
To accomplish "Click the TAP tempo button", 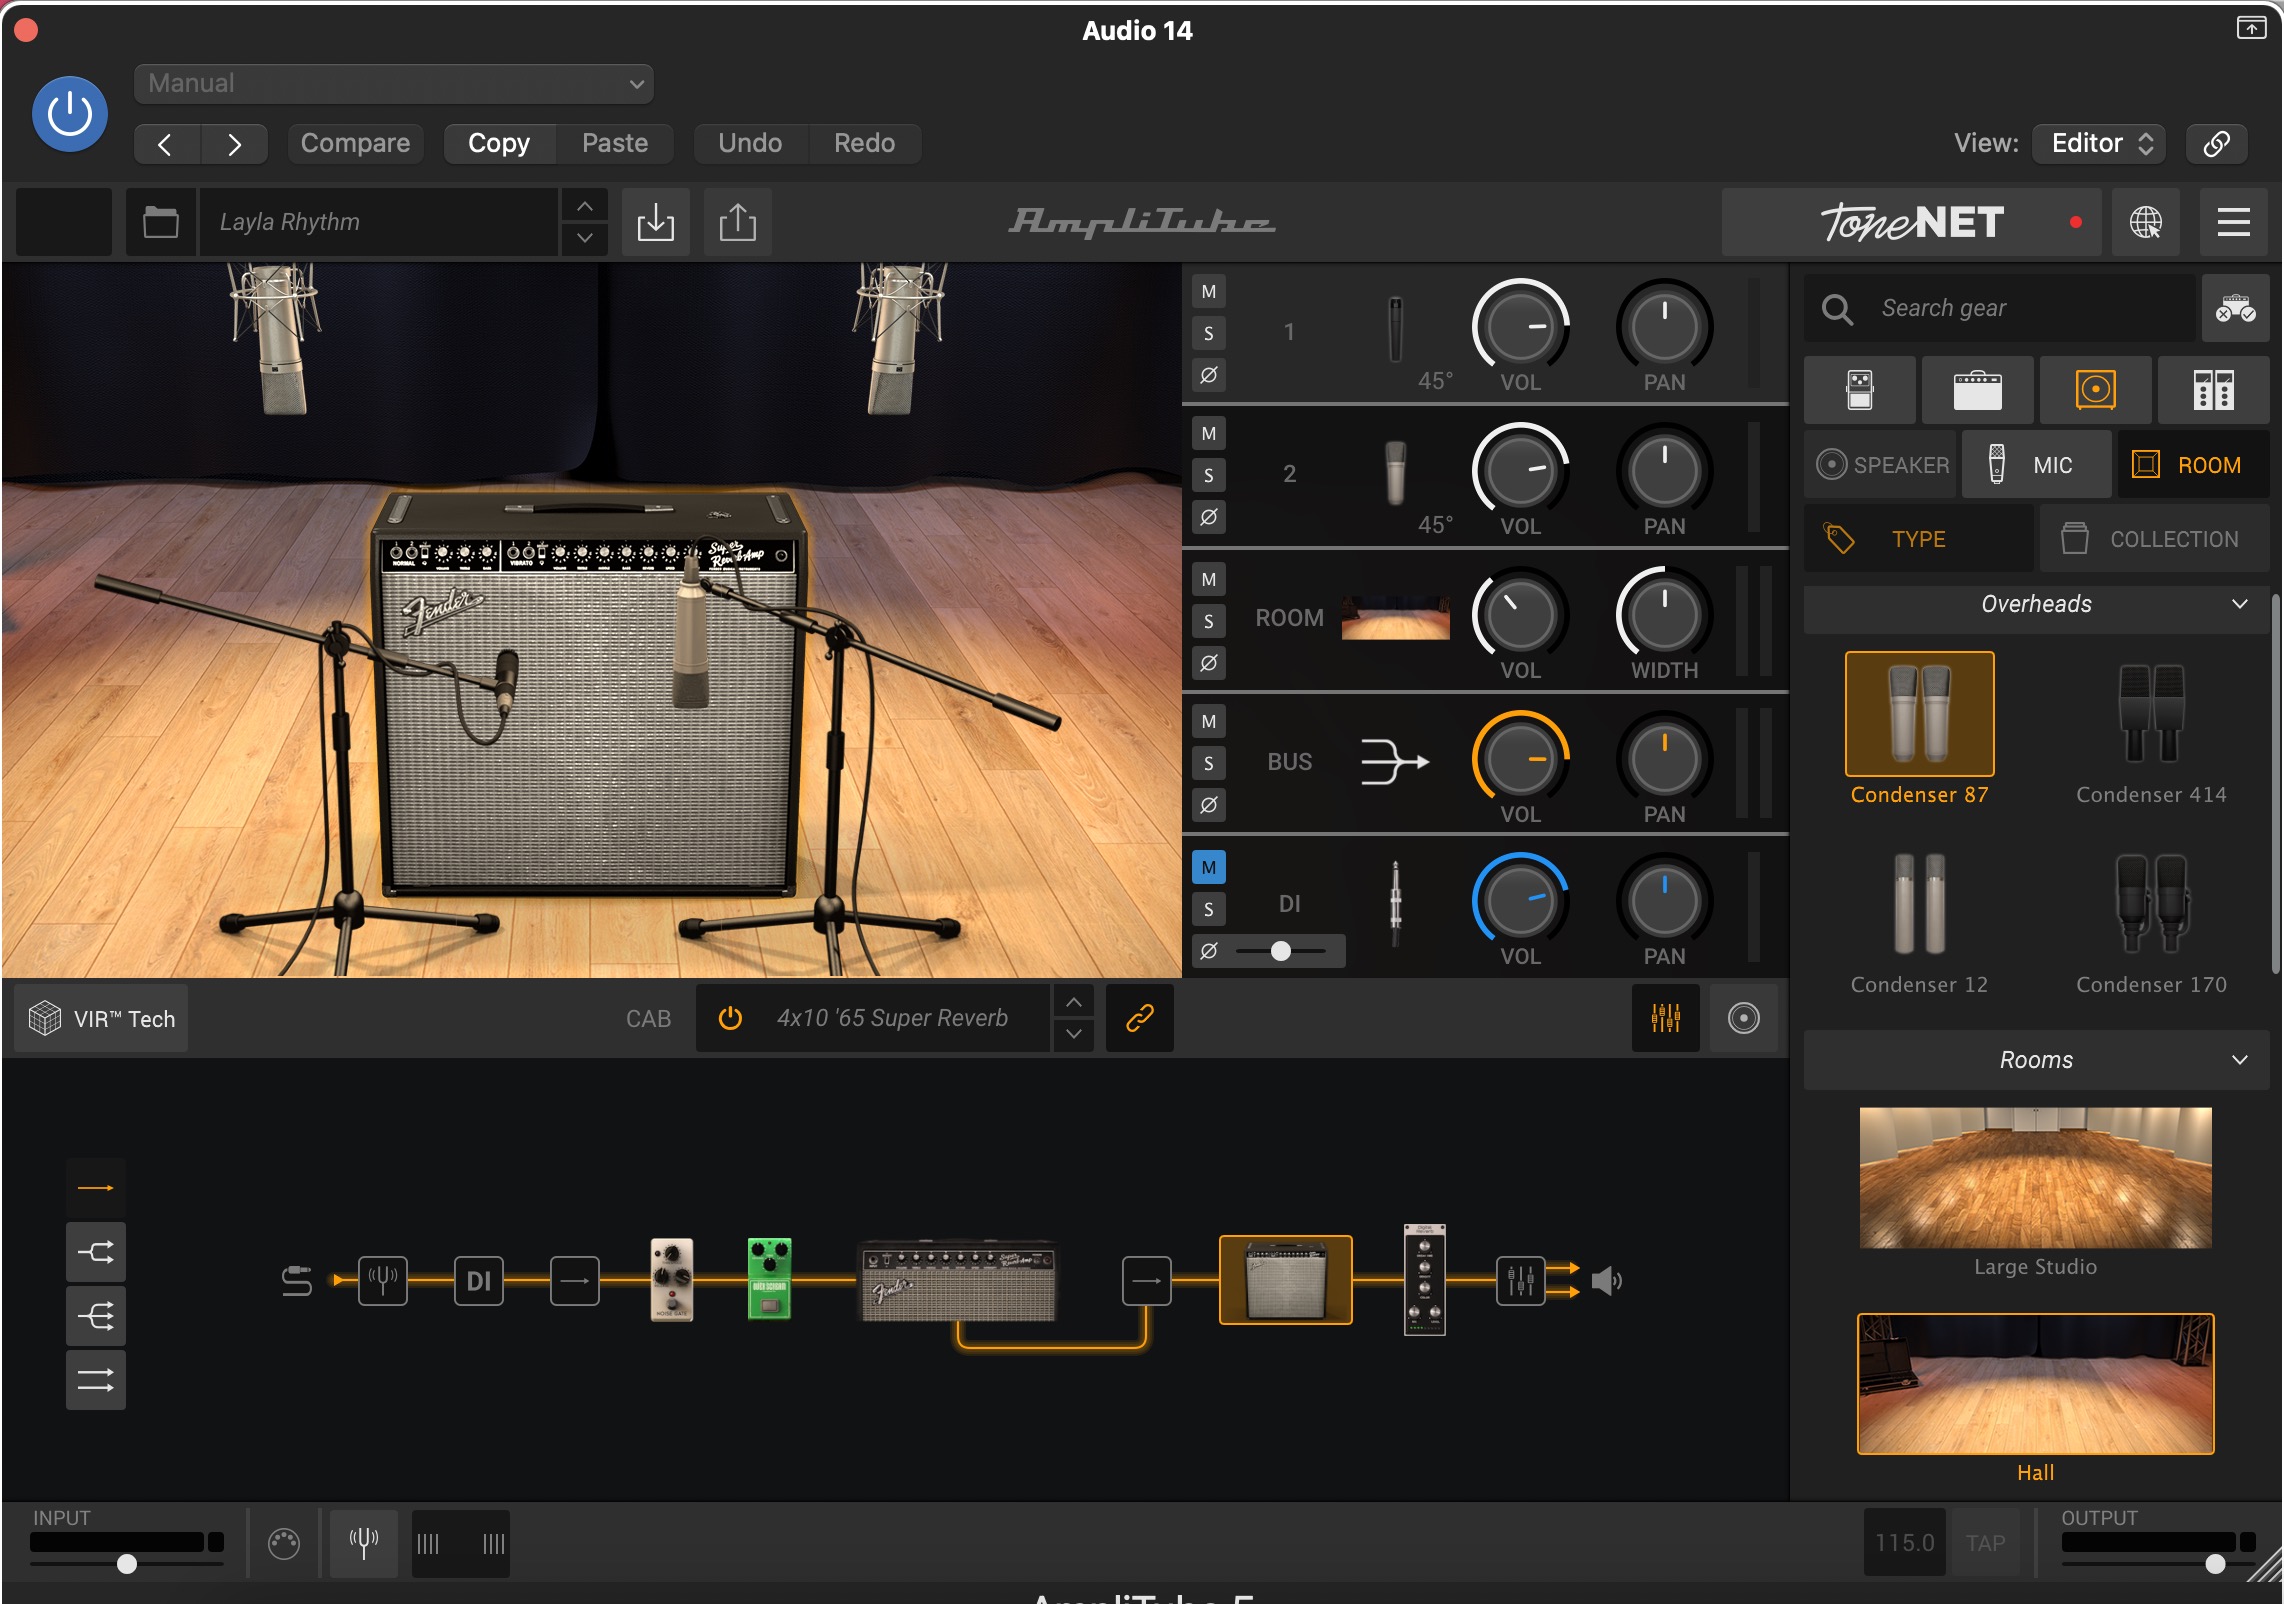I will pyautogui.click(x=1985, y=1543).
